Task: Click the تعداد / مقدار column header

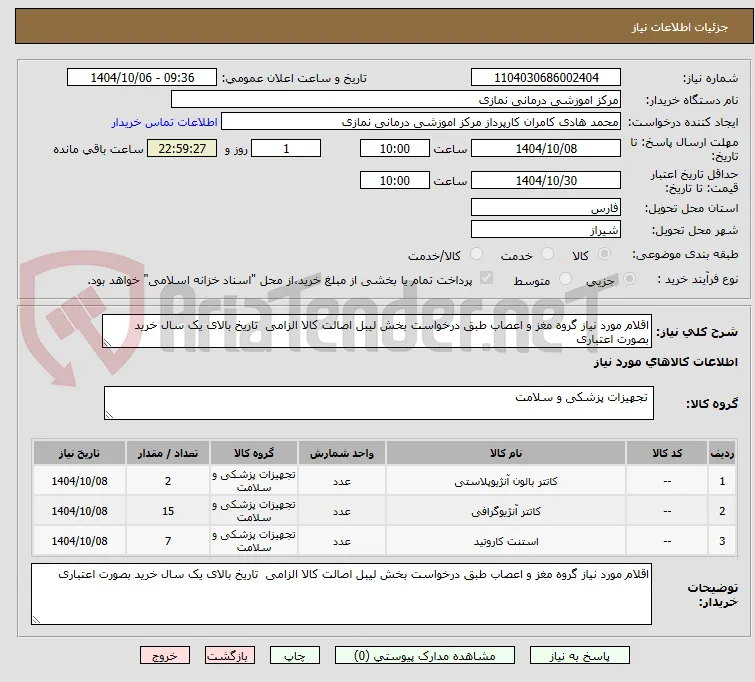Action: 168,453
